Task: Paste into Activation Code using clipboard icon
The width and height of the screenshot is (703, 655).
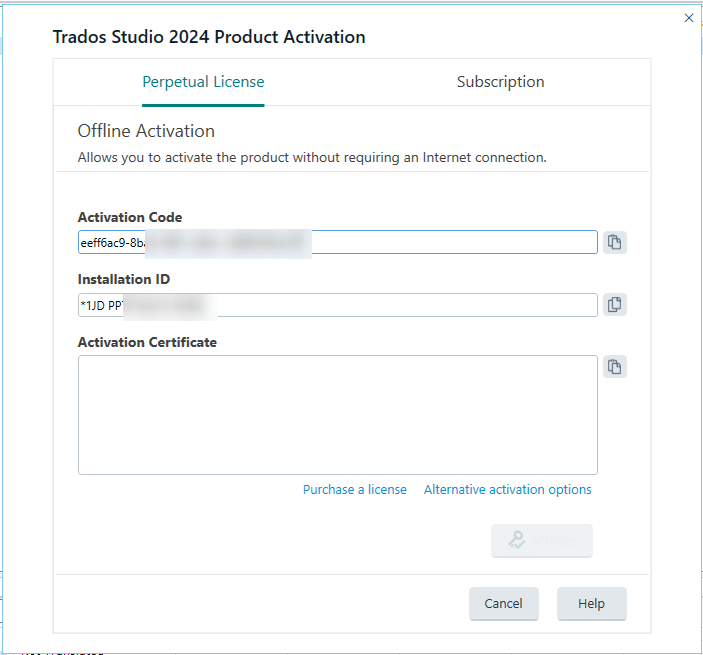Action: click(x=614, y=243)
